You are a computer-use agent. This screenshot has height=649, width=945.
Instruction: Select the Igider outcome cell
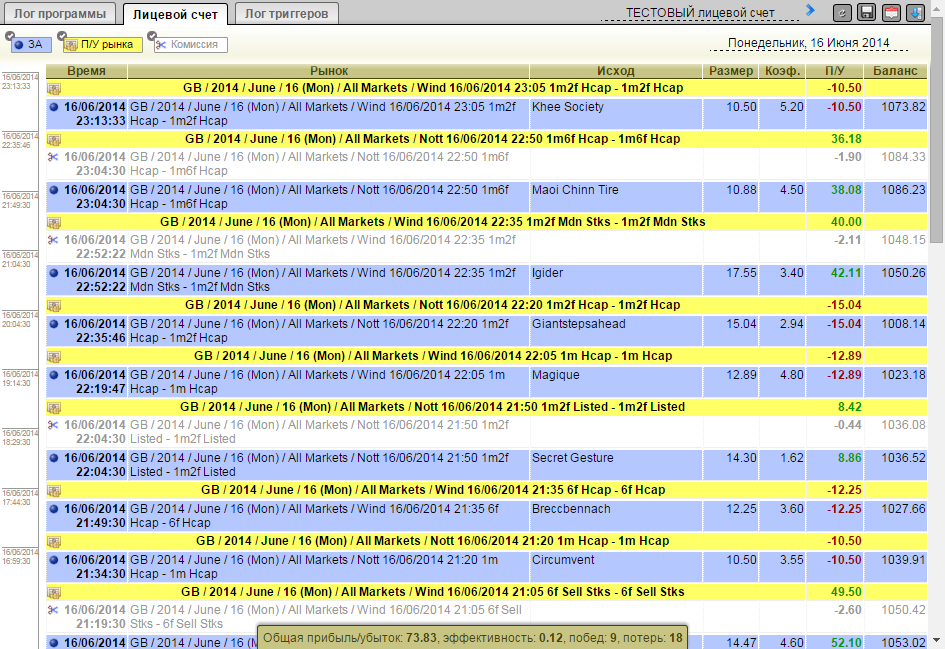615,280
